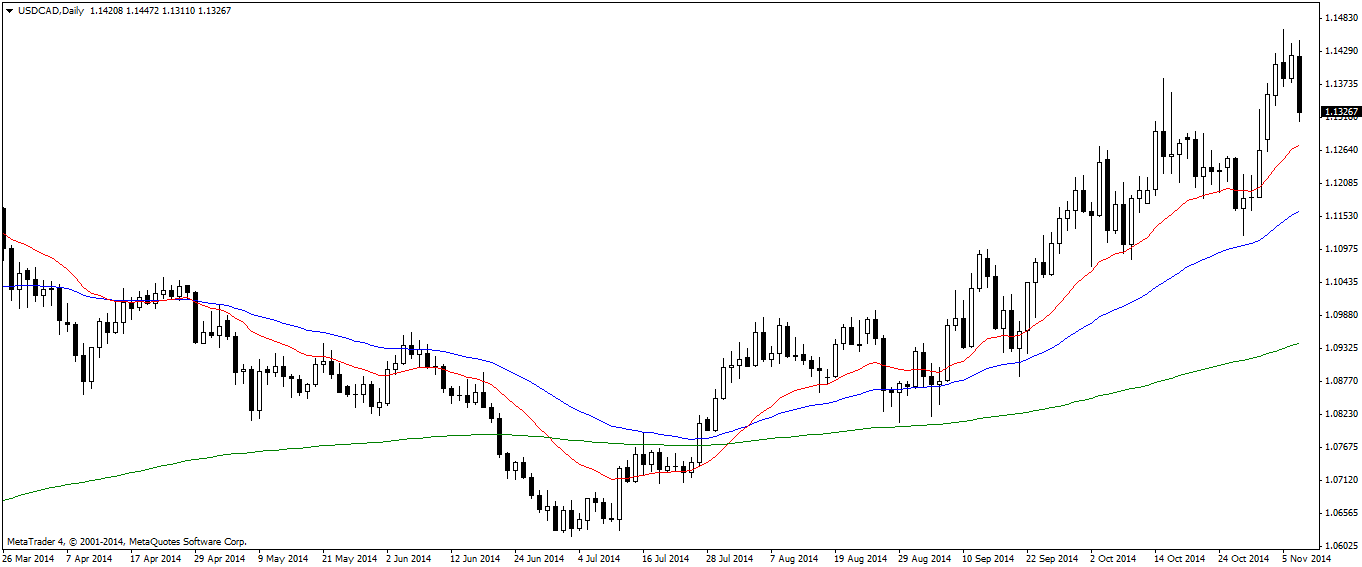1362x567 pixels.
Task: Click the 24 Jun 2014 date label
Action: click(539, 559)
